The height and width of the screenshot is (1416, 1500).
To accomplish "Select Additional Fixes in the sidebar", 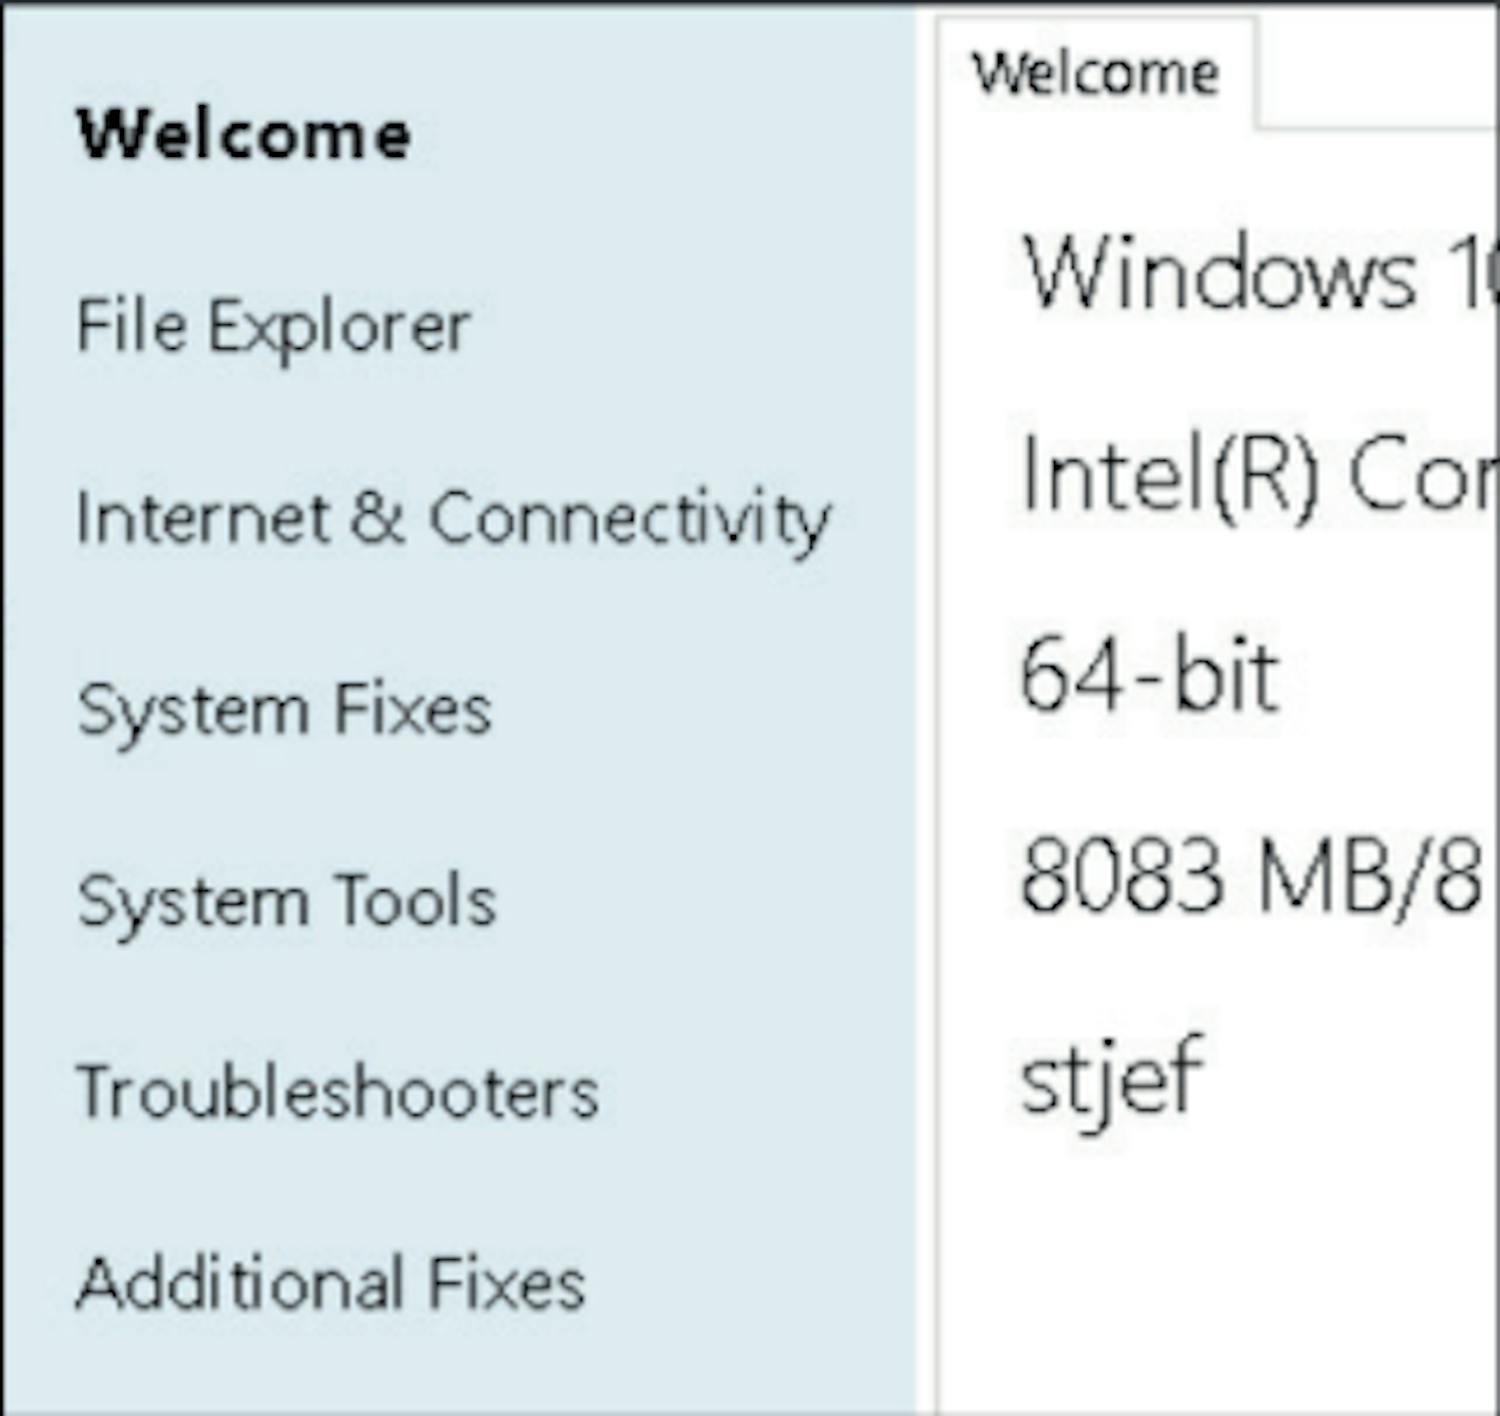I will pos(330,1284).
